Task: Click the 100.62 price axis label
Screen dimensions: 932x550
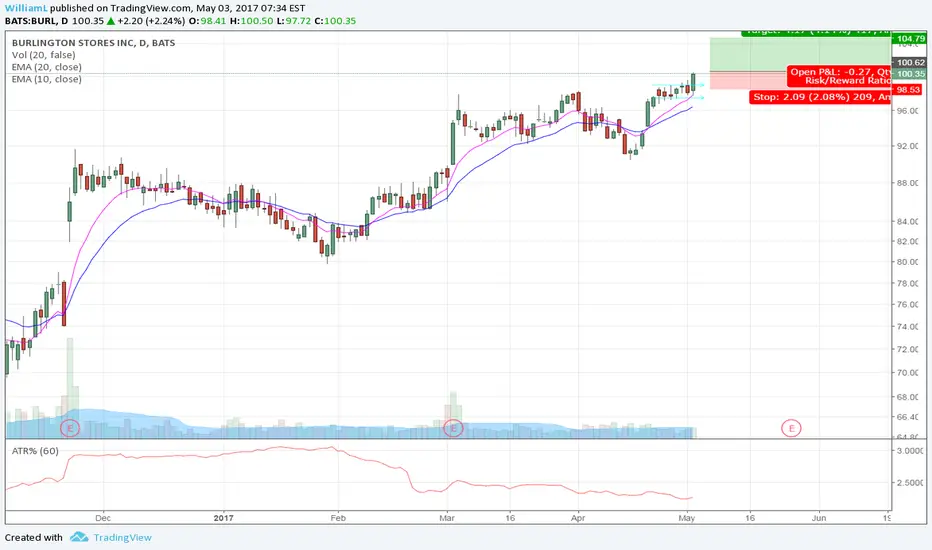Action: pyautogui.click(x=911, y=62)
